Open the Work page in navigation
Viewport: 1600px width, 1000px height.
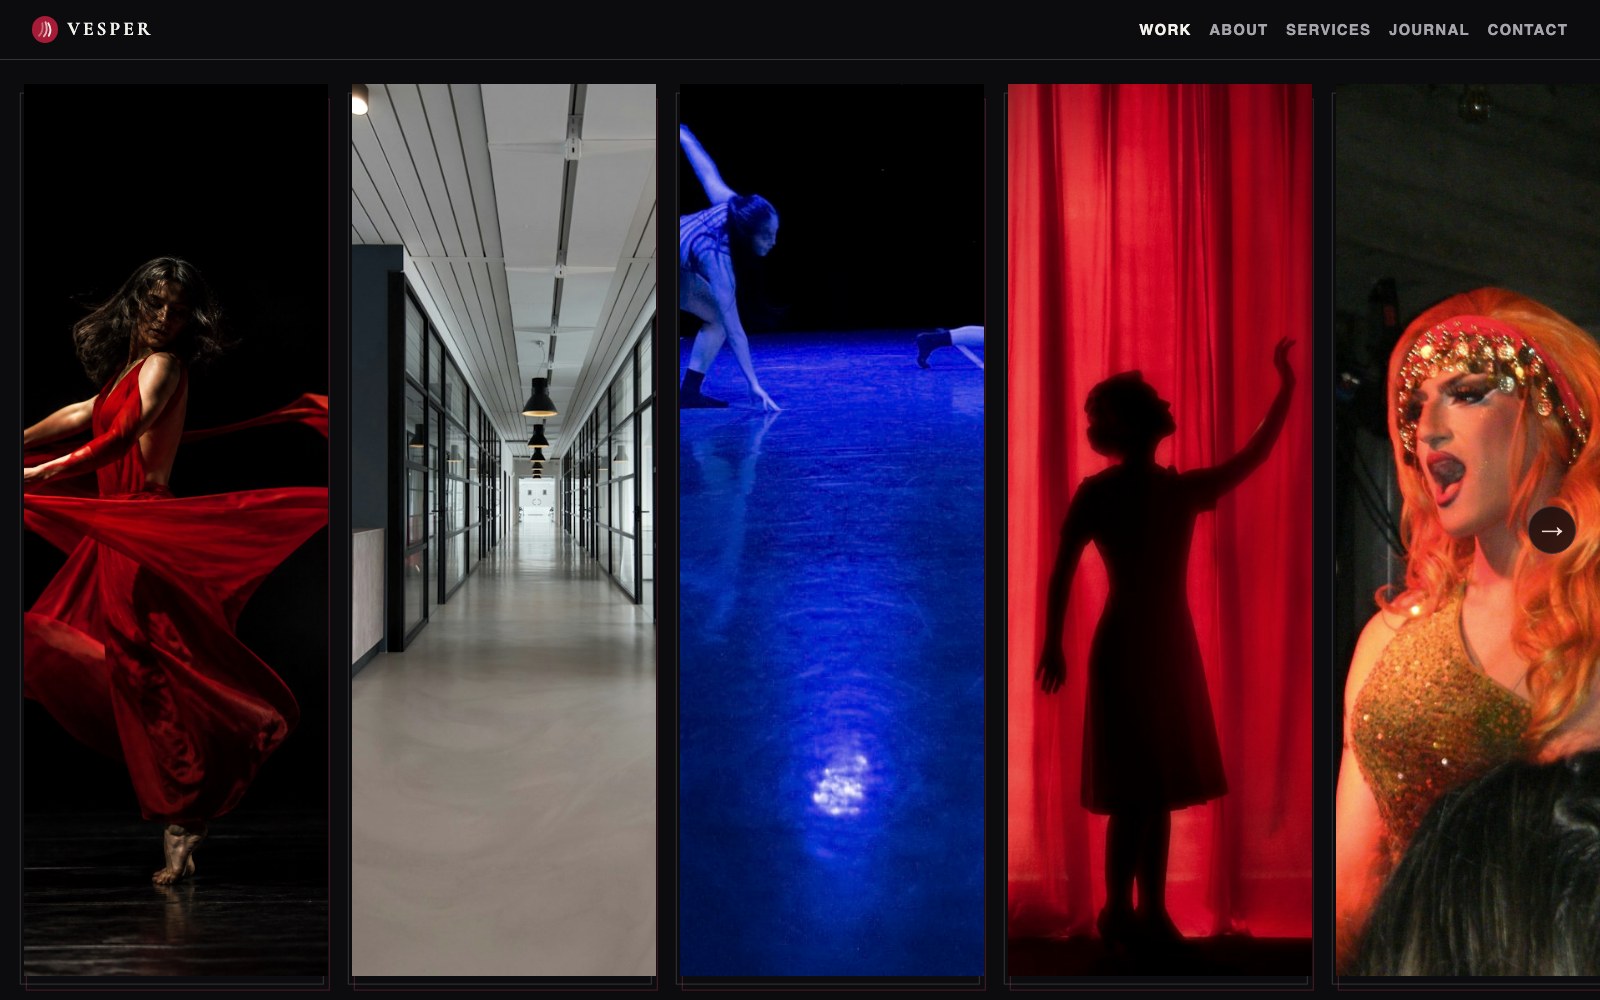[1165, 30]
